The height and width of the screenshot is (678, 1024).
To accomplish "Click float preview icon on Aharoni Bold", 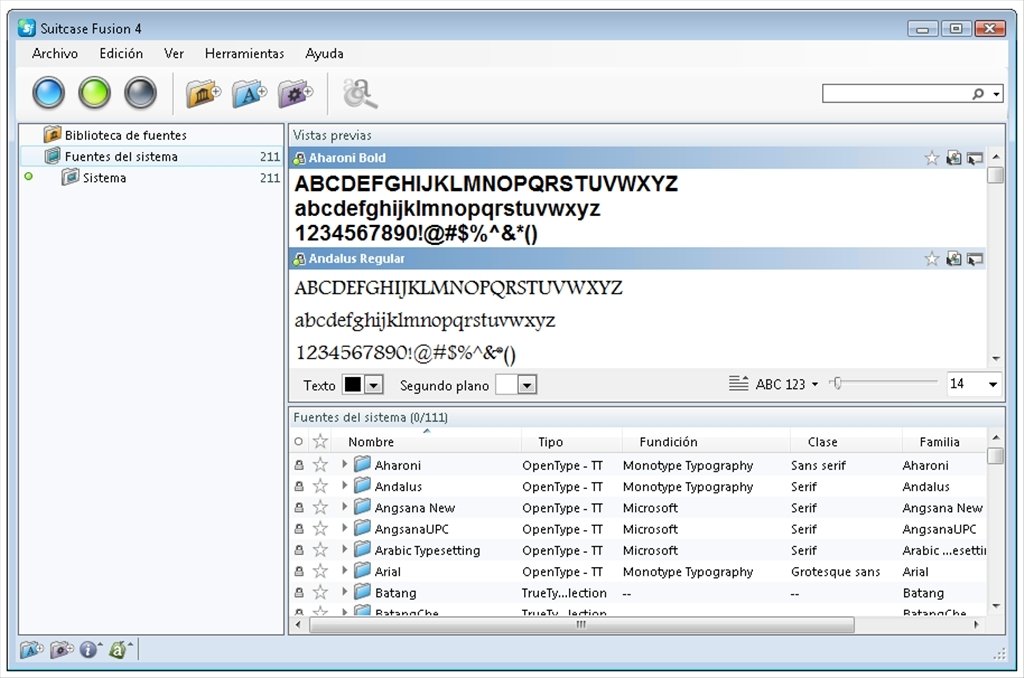I will coord(974,158).
